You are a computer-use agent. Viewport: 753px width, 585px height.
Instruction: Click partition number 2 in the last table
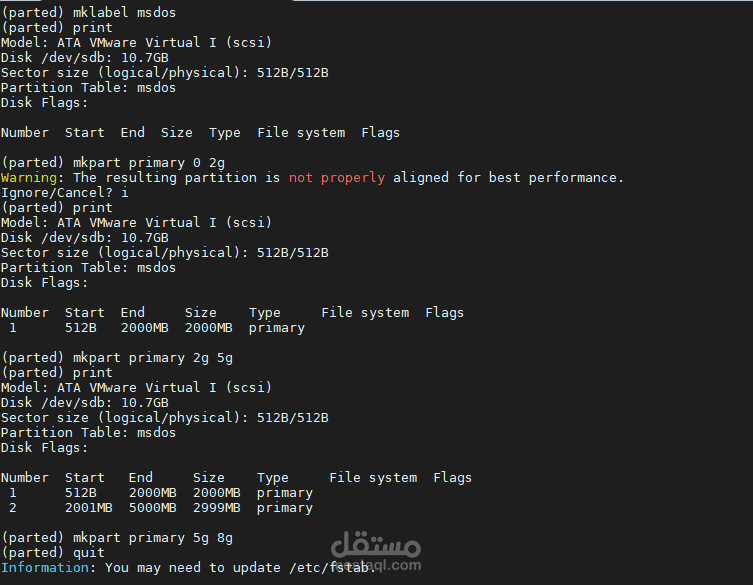pyautogui.click(x=12, y=507)
